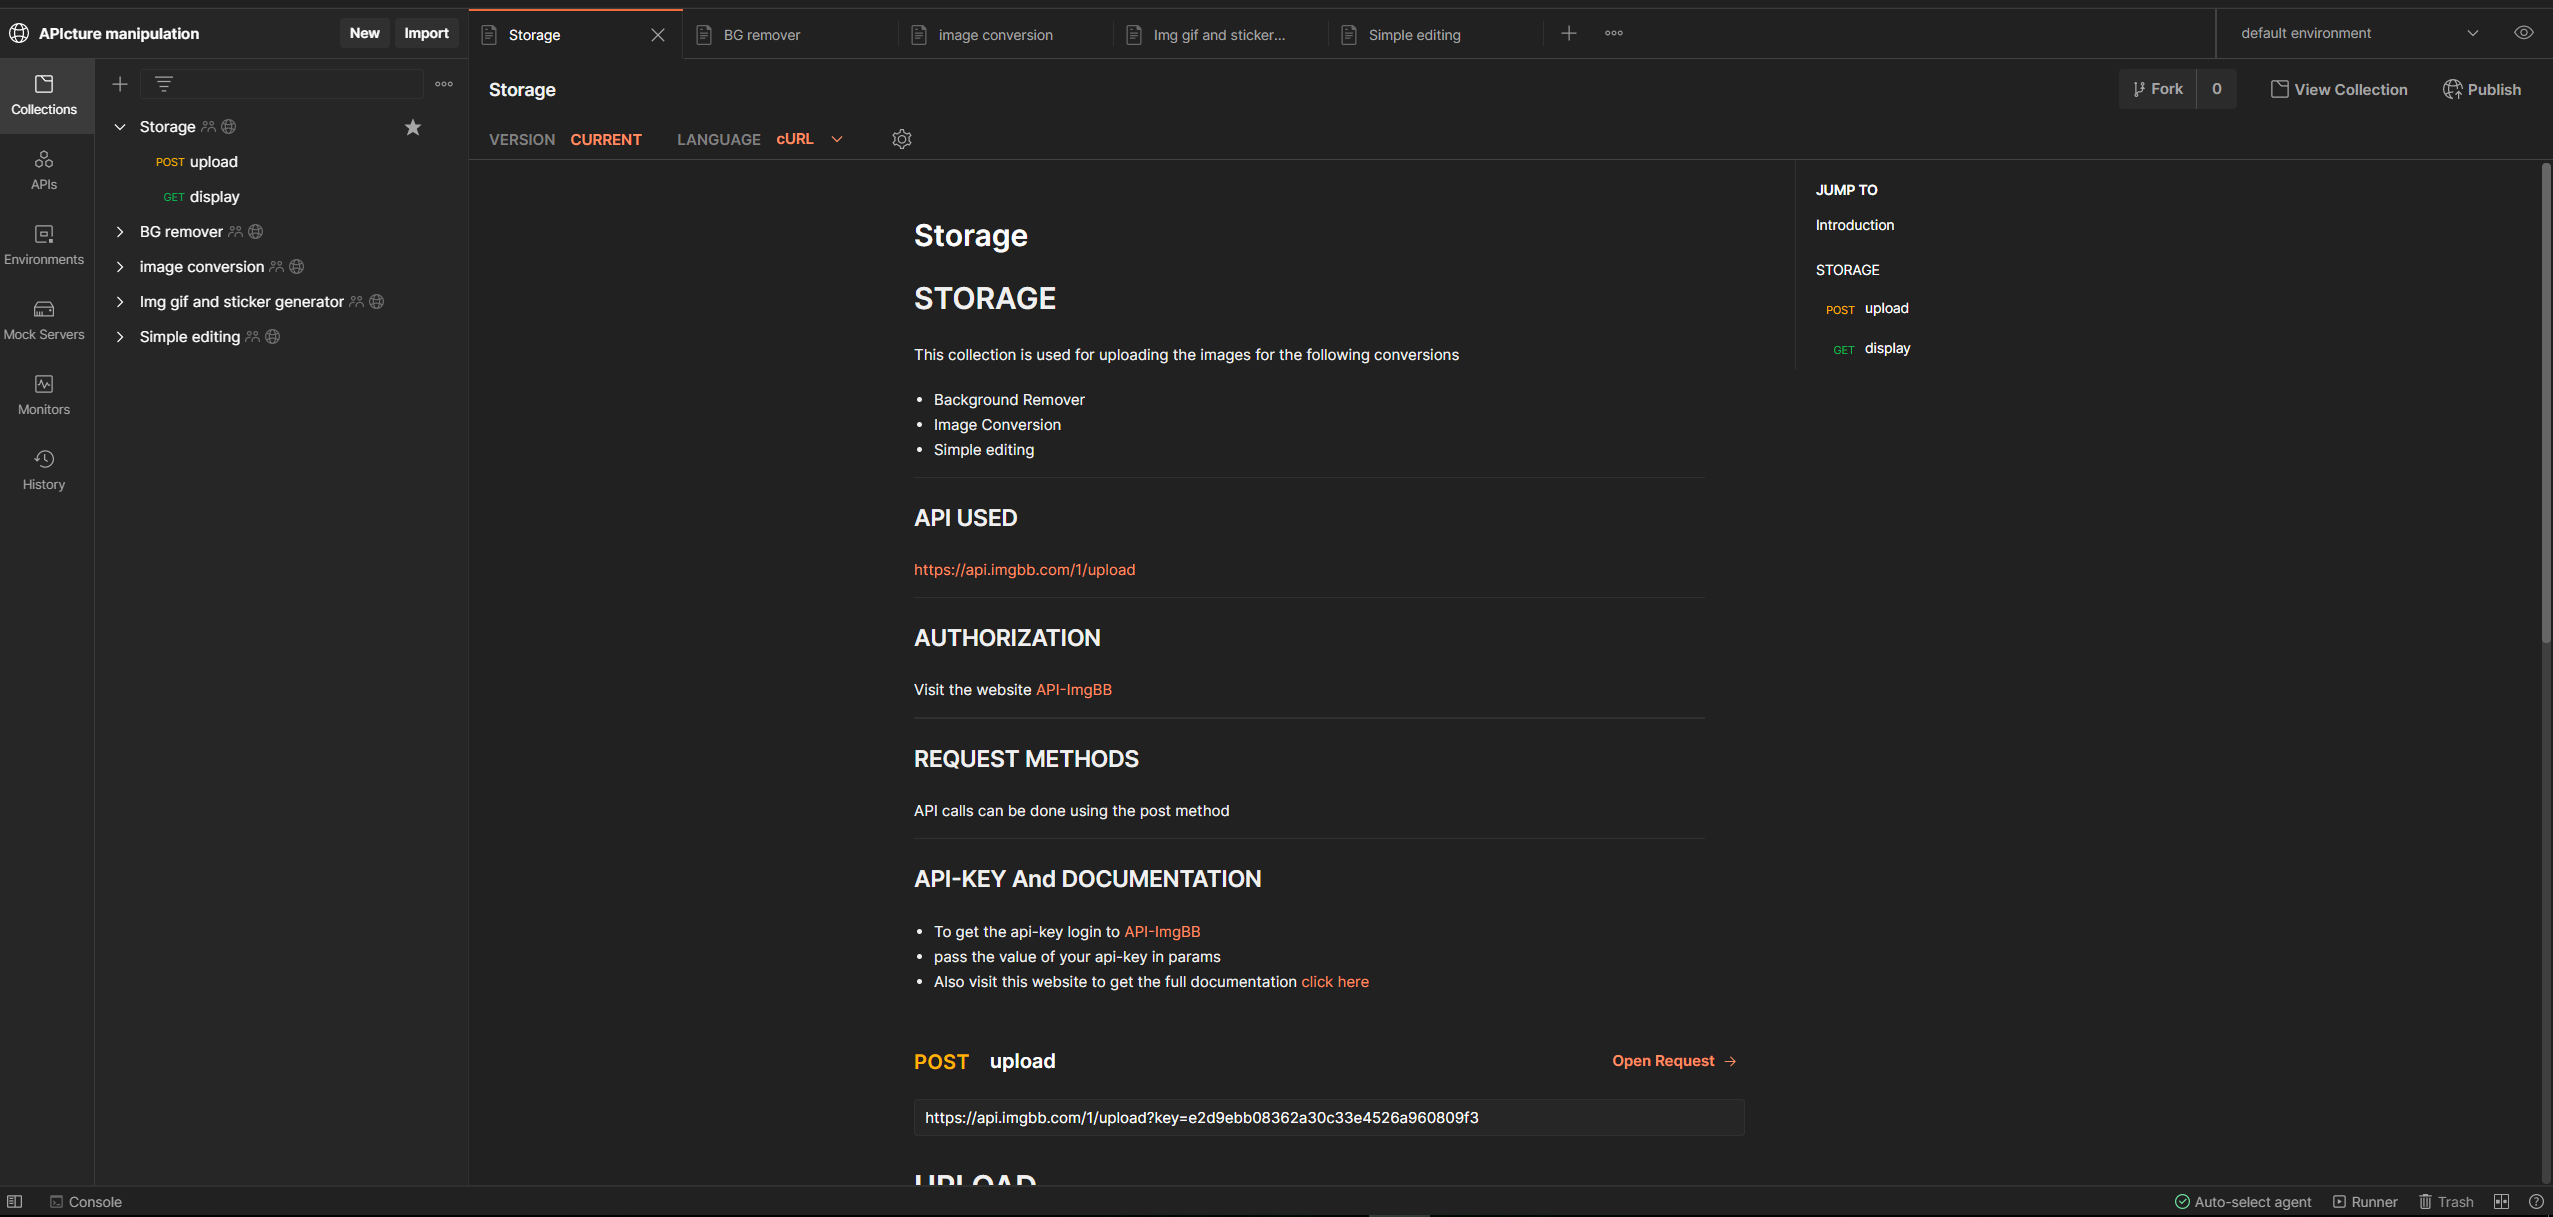The height and width of the screenshot is (1217, 2553).
Task: Open Mock Servers in sidebar
Action: pyautogui.click(x=44, y=320)
